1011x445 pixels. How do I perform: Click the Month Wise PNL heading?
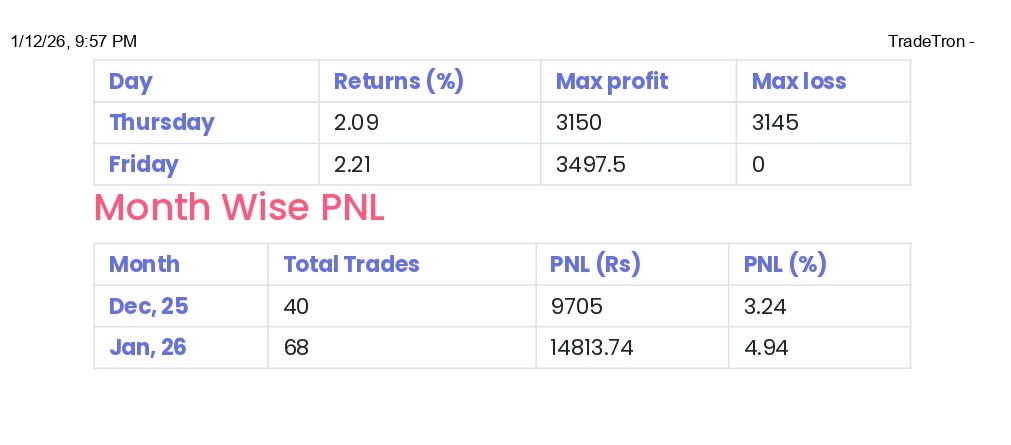[239, 207]
